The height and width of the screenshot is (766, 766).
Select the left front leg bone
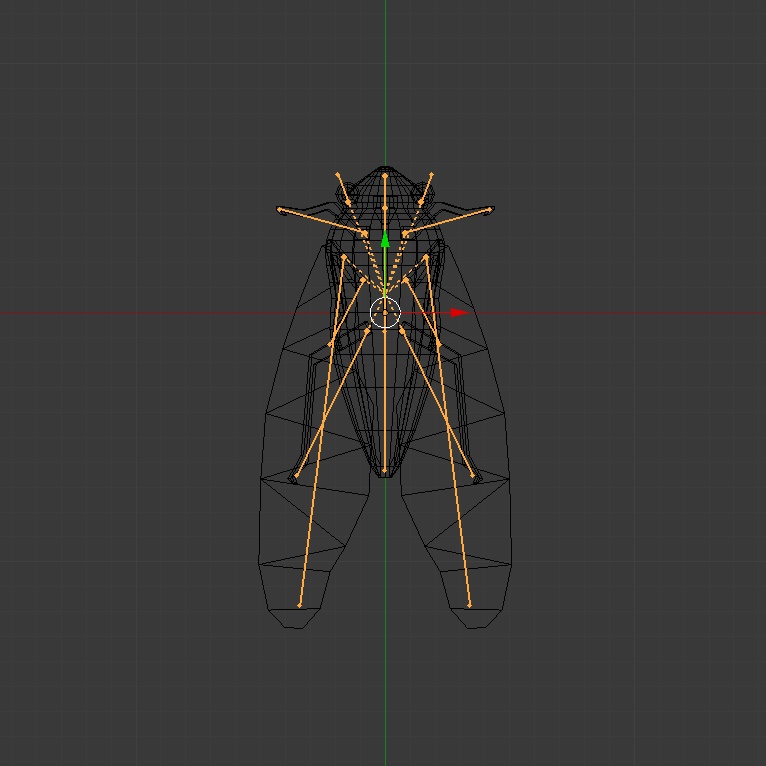click(x=322, y=222)
